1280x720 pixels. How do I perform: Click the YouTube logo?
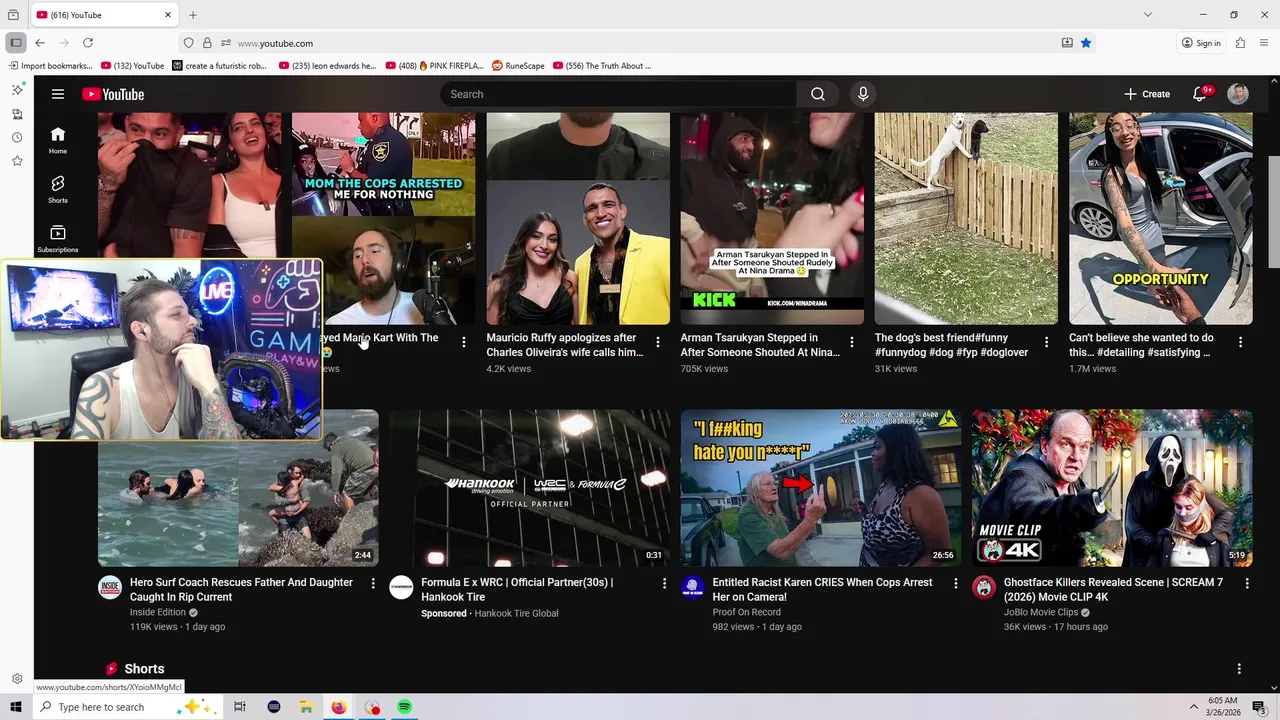[113, 94]
